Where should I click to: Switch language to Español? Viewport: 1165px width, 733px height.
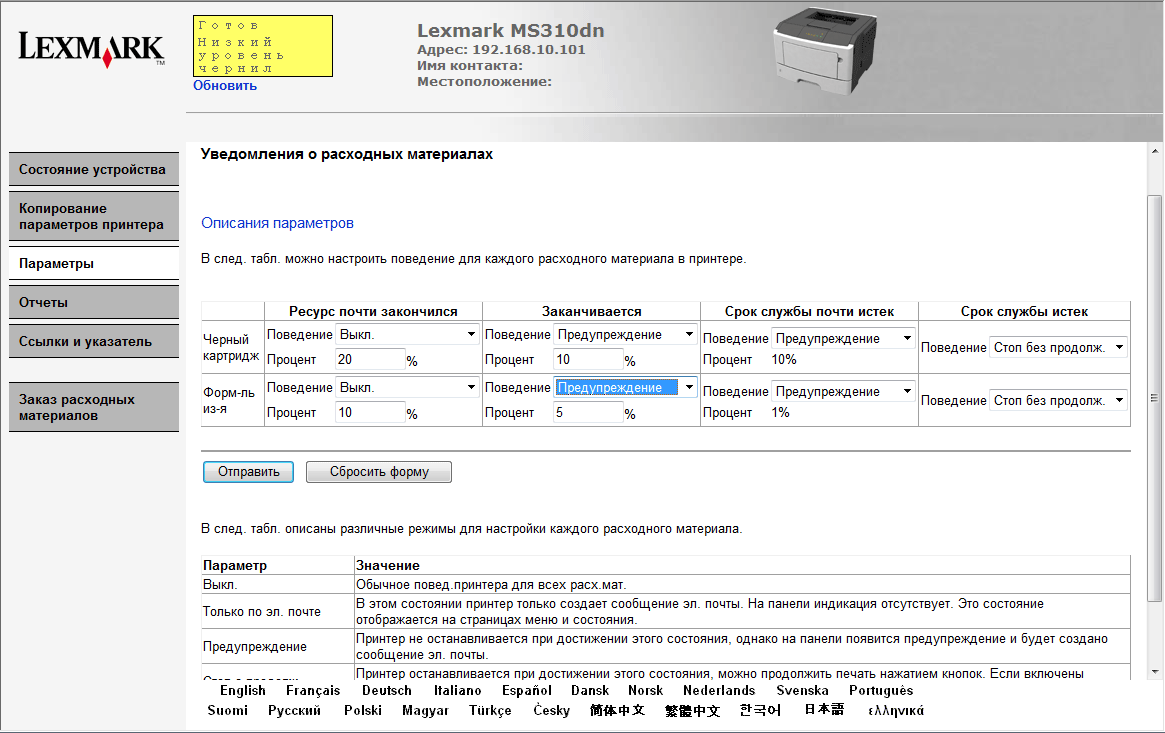coord(527,691)
